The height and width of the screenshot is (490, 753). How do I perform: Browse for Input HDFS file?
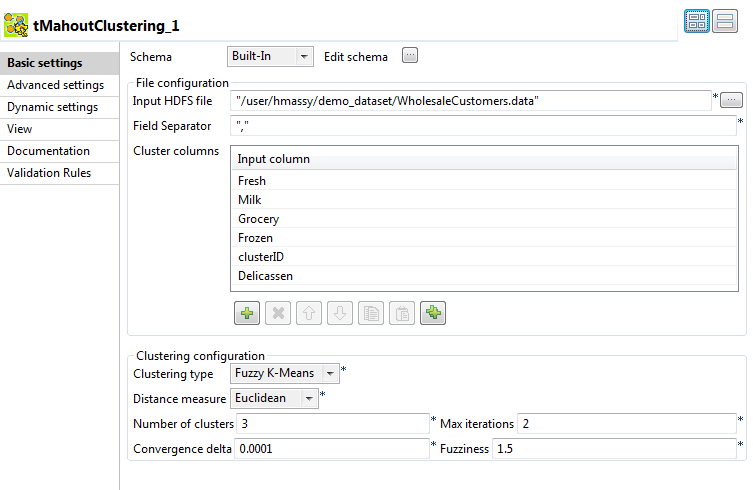pos(731,100)
